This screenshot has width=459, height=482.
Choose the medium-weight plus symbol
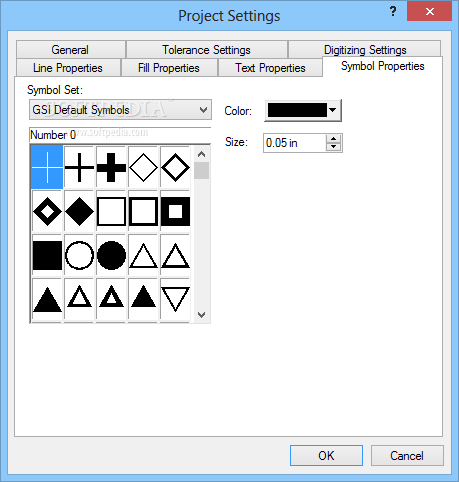tap(79, 167)
